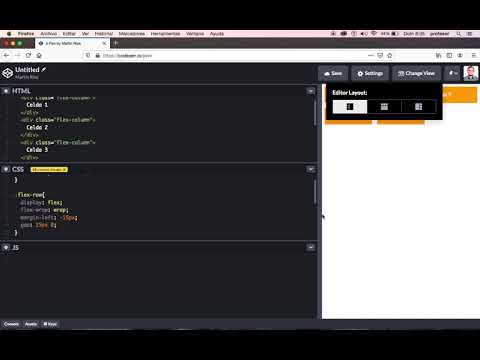480x360 pixels.
Task: Click the site security lock icon
Action: tap(97, 55)
